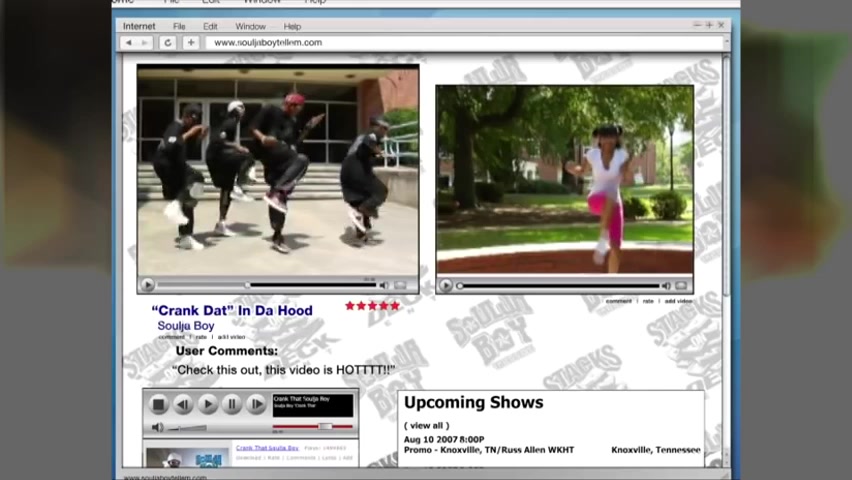Viewport: 852px width, 480px height.
Task: Click the plus button beside the address bar
Action: tap(191, 42)
